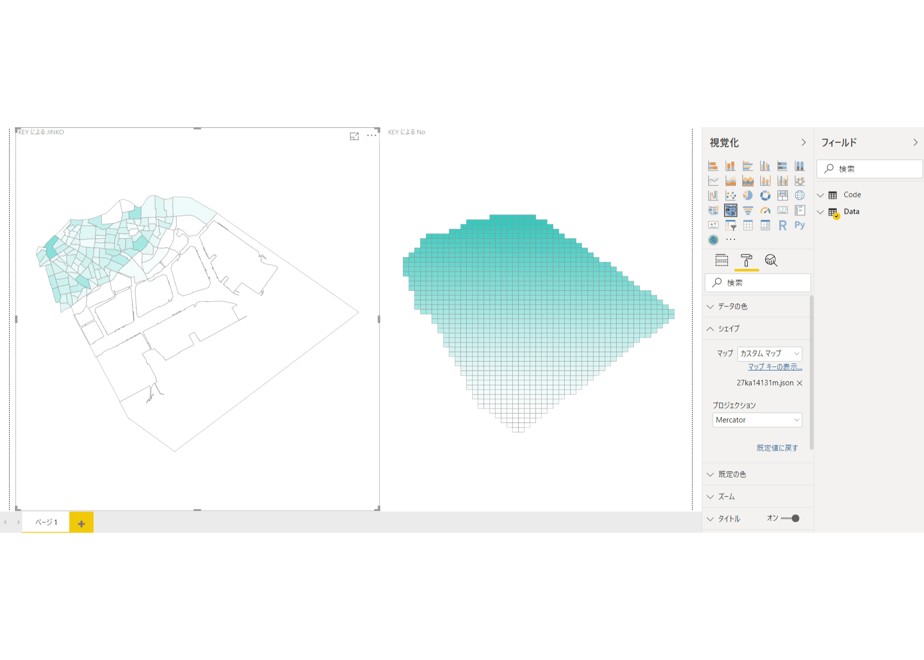Select the stacked column chart visual

tap(730, 166)
